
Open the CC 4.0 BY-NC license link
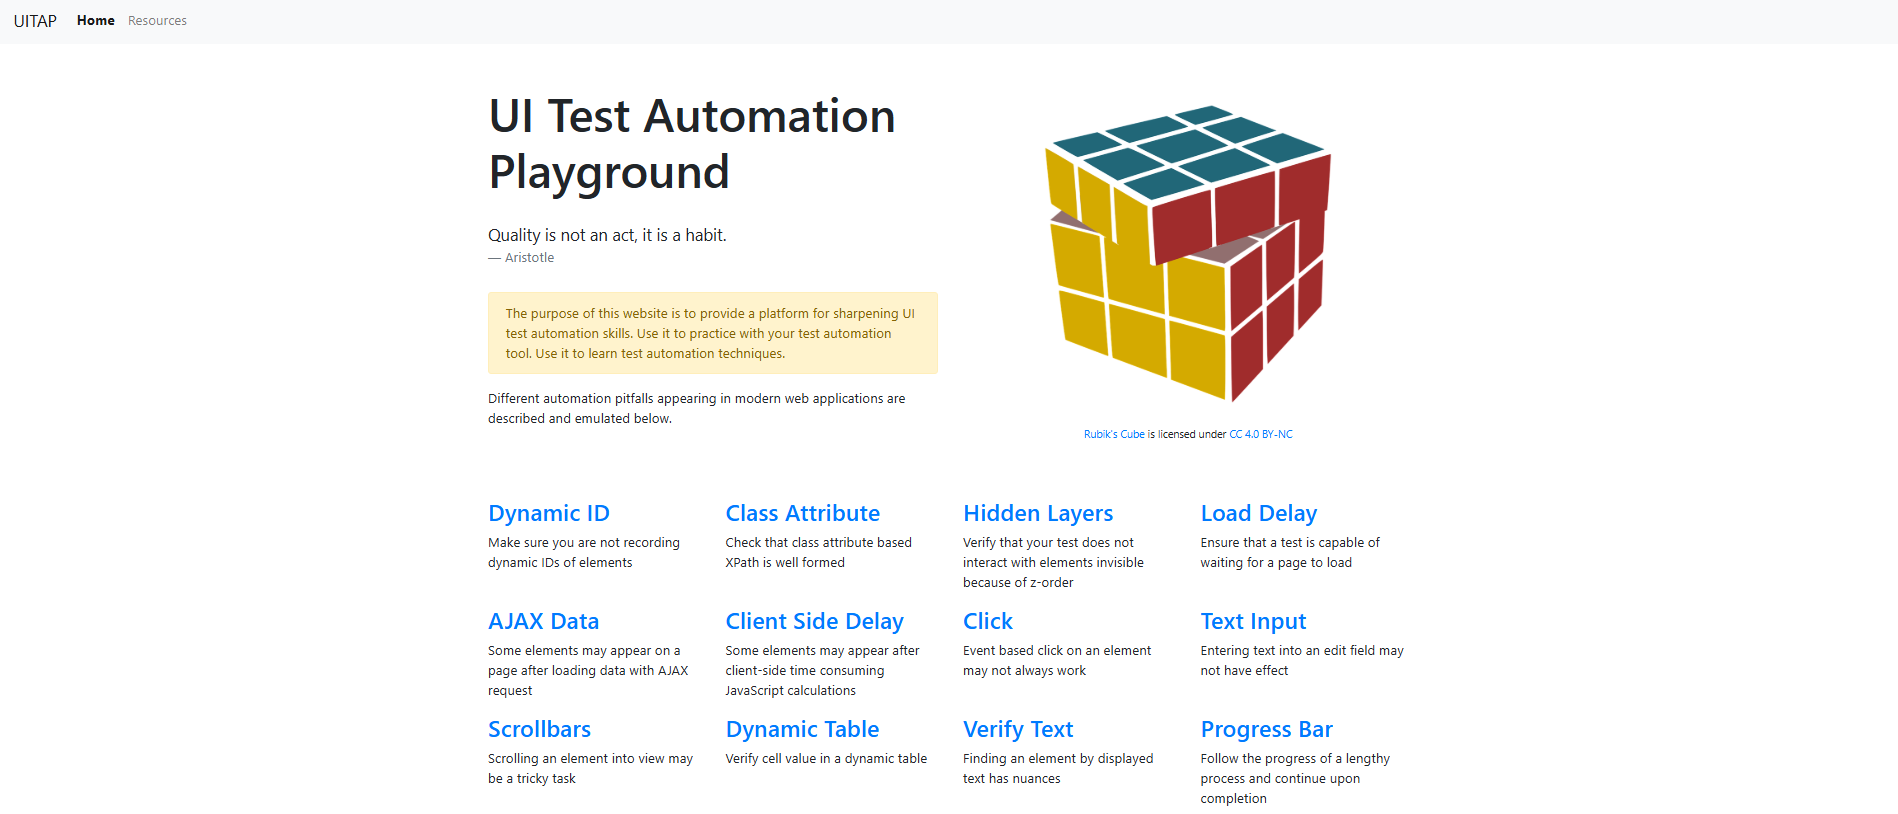click(1260, 435)
